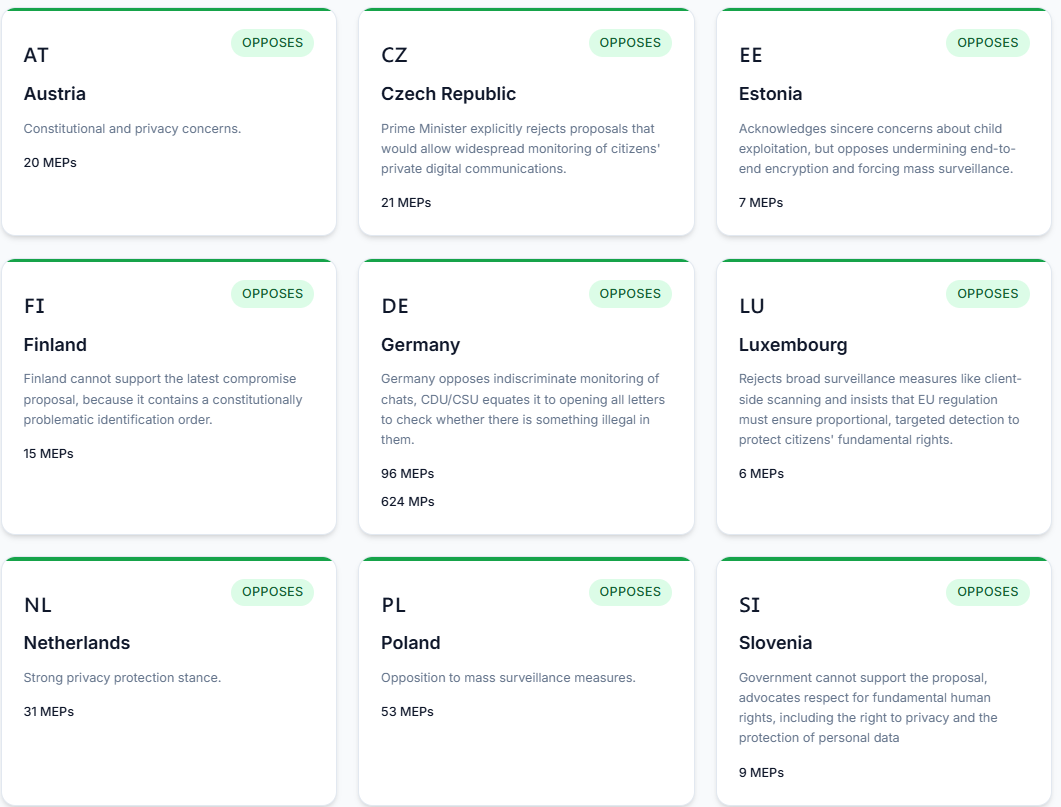Click the Finland card heading

tap(55, 345)
